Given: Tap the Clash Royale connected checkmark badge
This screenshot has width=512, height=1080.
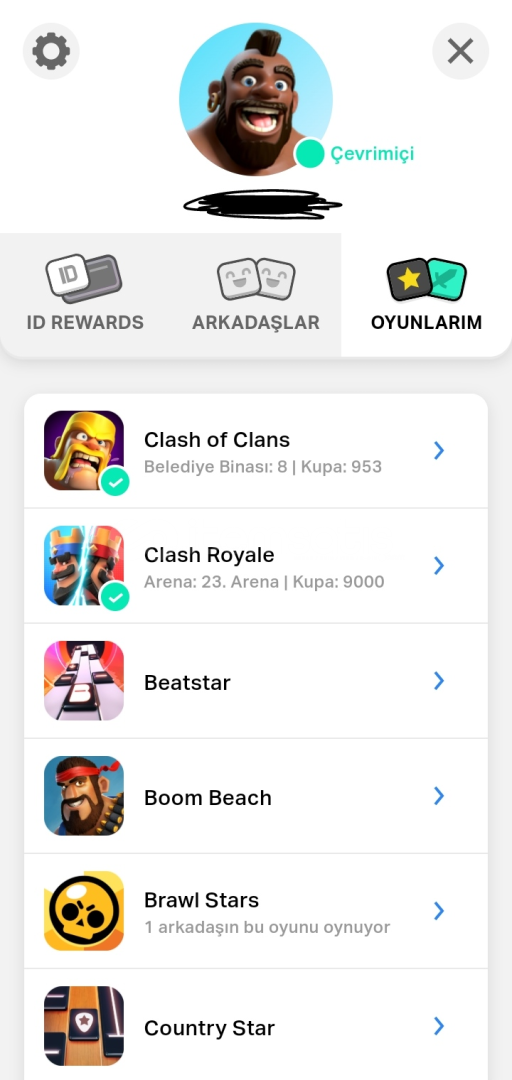Looking at the screenshot, I should coord(115,598).
